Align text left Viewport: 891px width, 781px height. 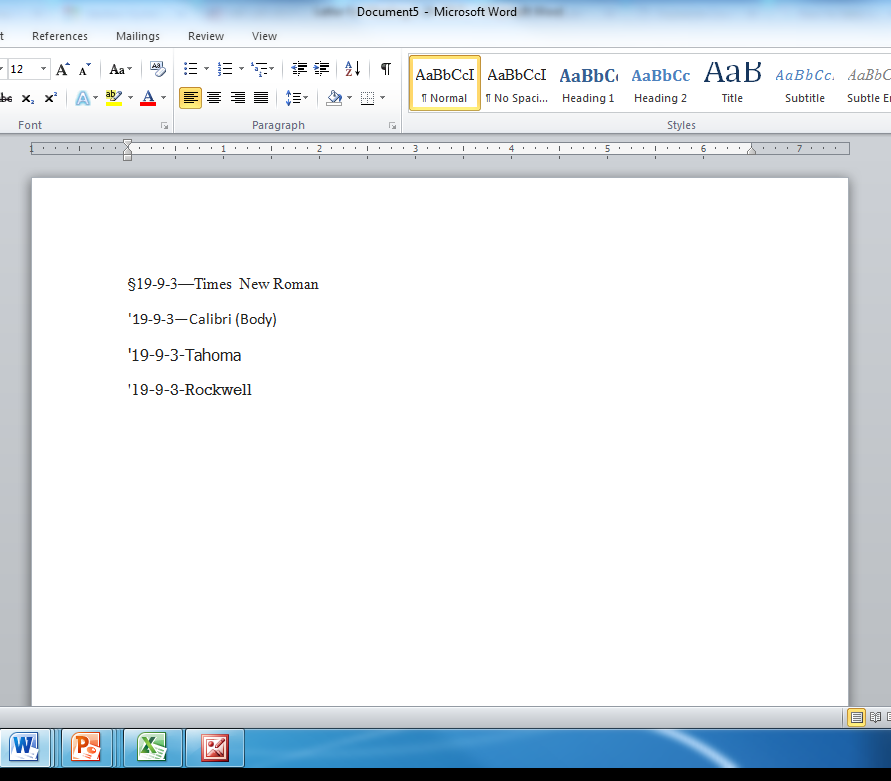(190, 98)
